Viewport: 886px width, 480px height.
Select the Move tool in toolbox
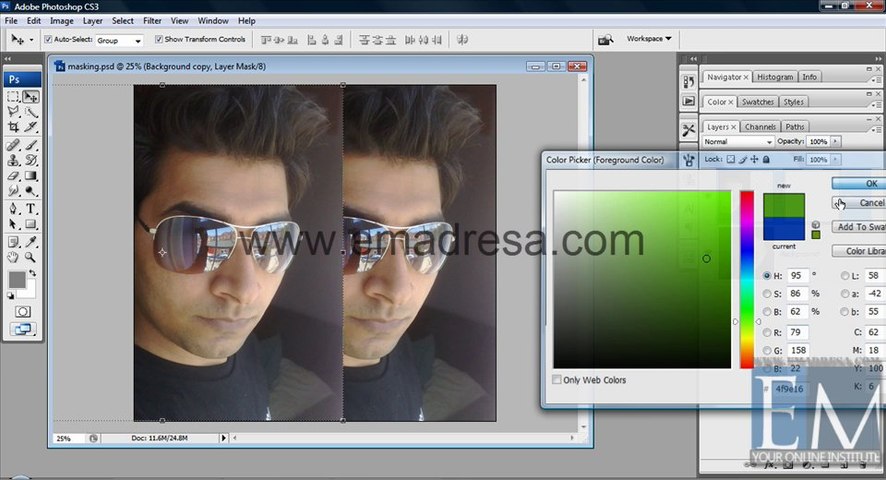31,97
